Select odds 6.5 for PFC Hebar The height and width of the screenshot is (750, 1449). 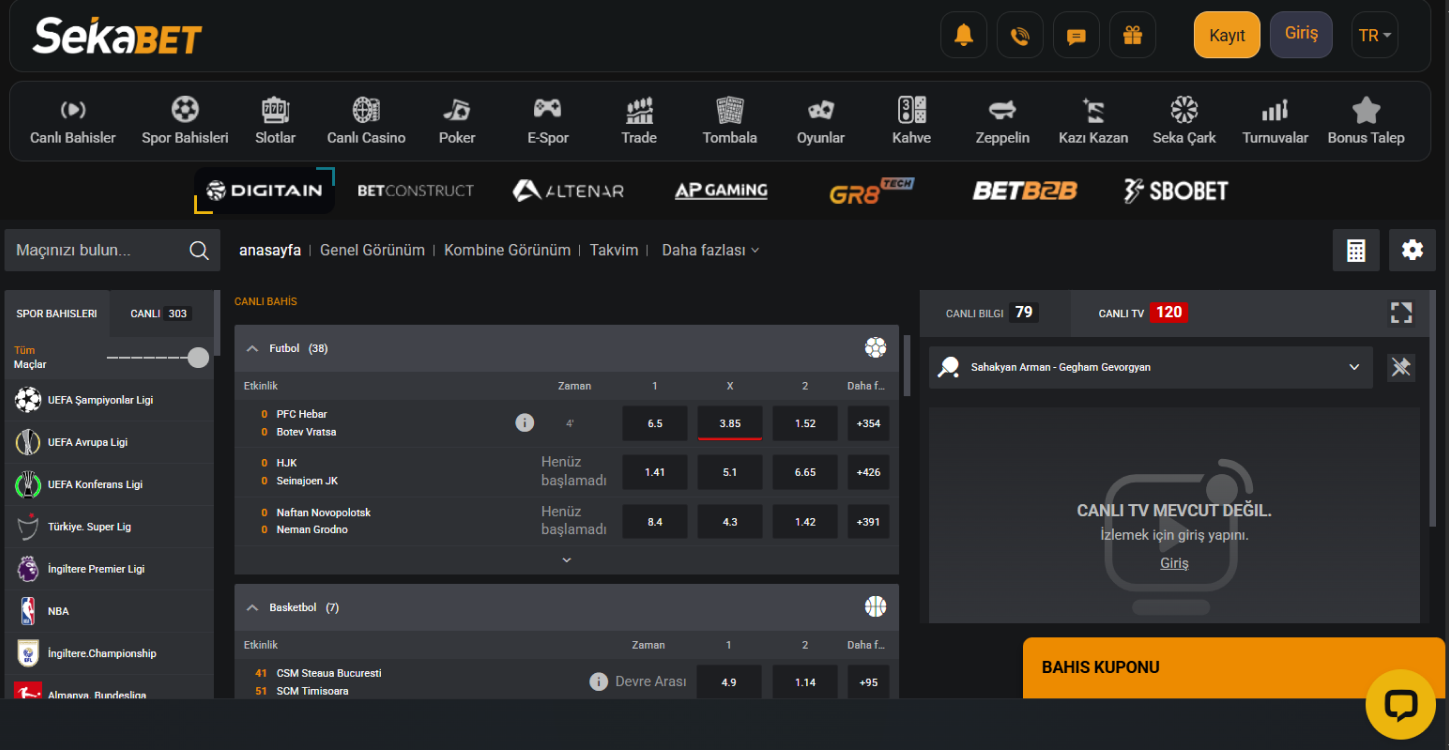[x=655, y=423]
